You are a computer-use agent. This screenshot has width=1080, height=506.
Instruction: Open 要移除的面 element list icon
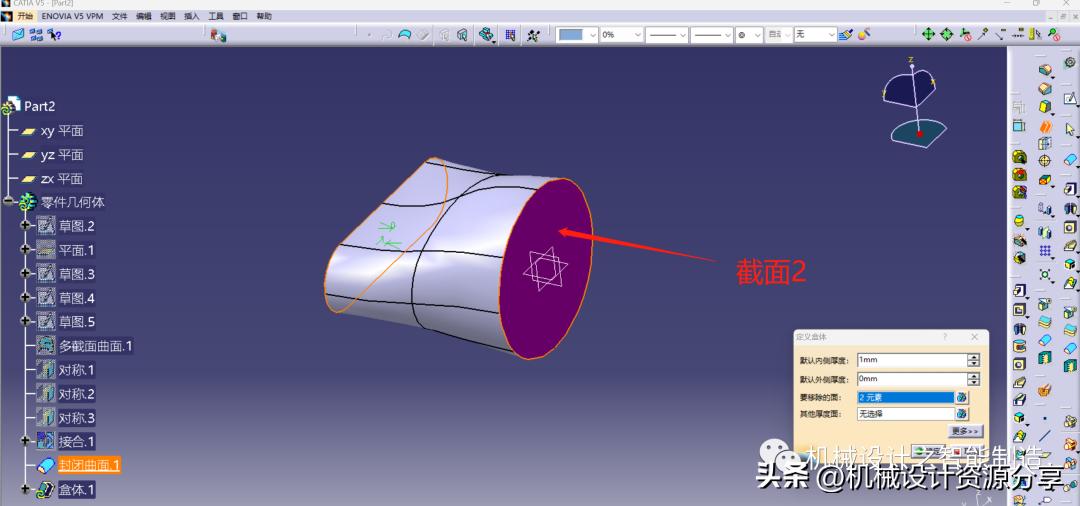[962, 397]
